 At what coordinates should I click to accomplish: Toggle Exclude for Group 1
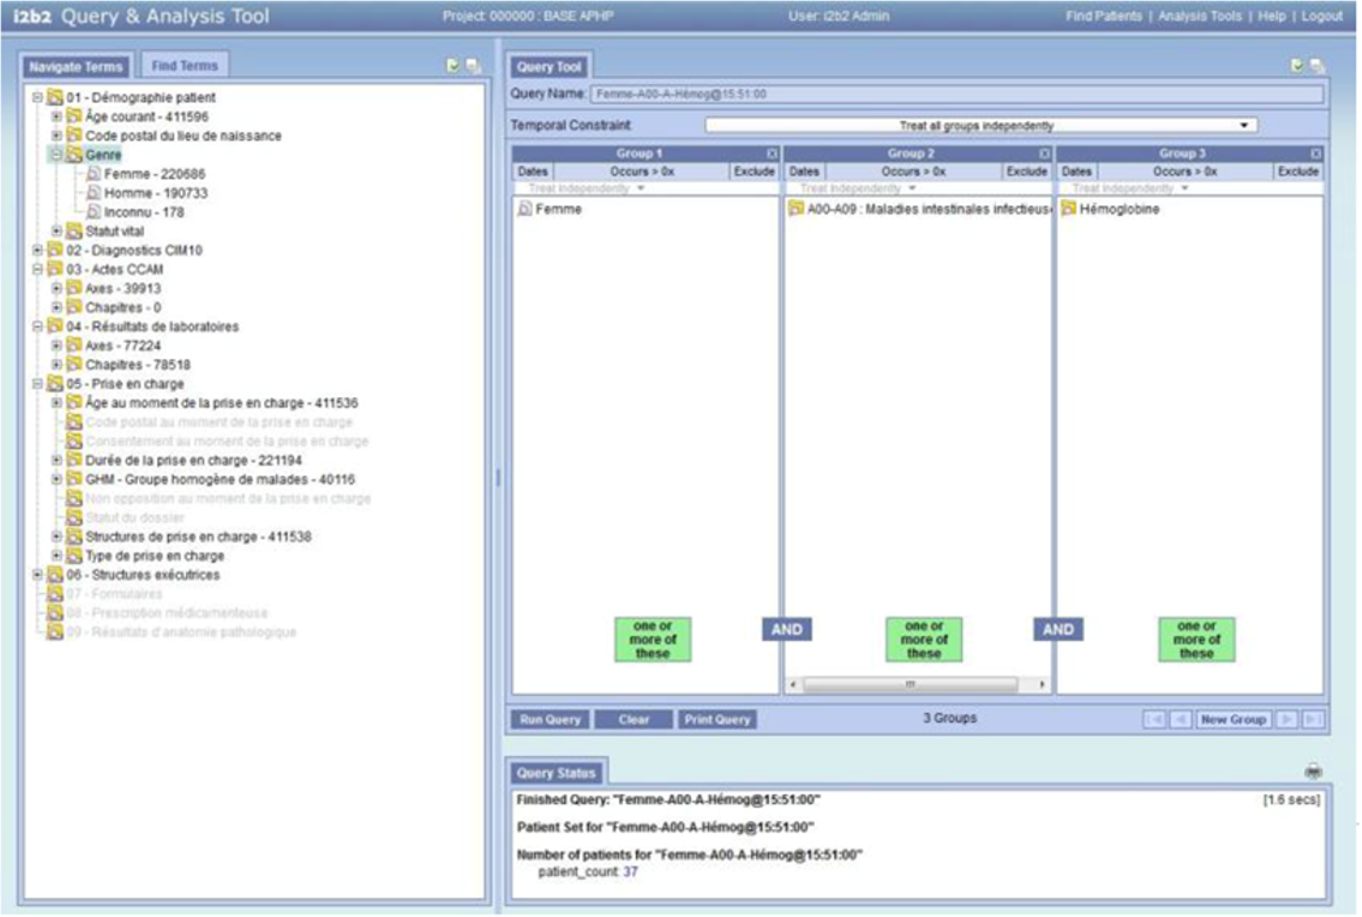[754, 171]
